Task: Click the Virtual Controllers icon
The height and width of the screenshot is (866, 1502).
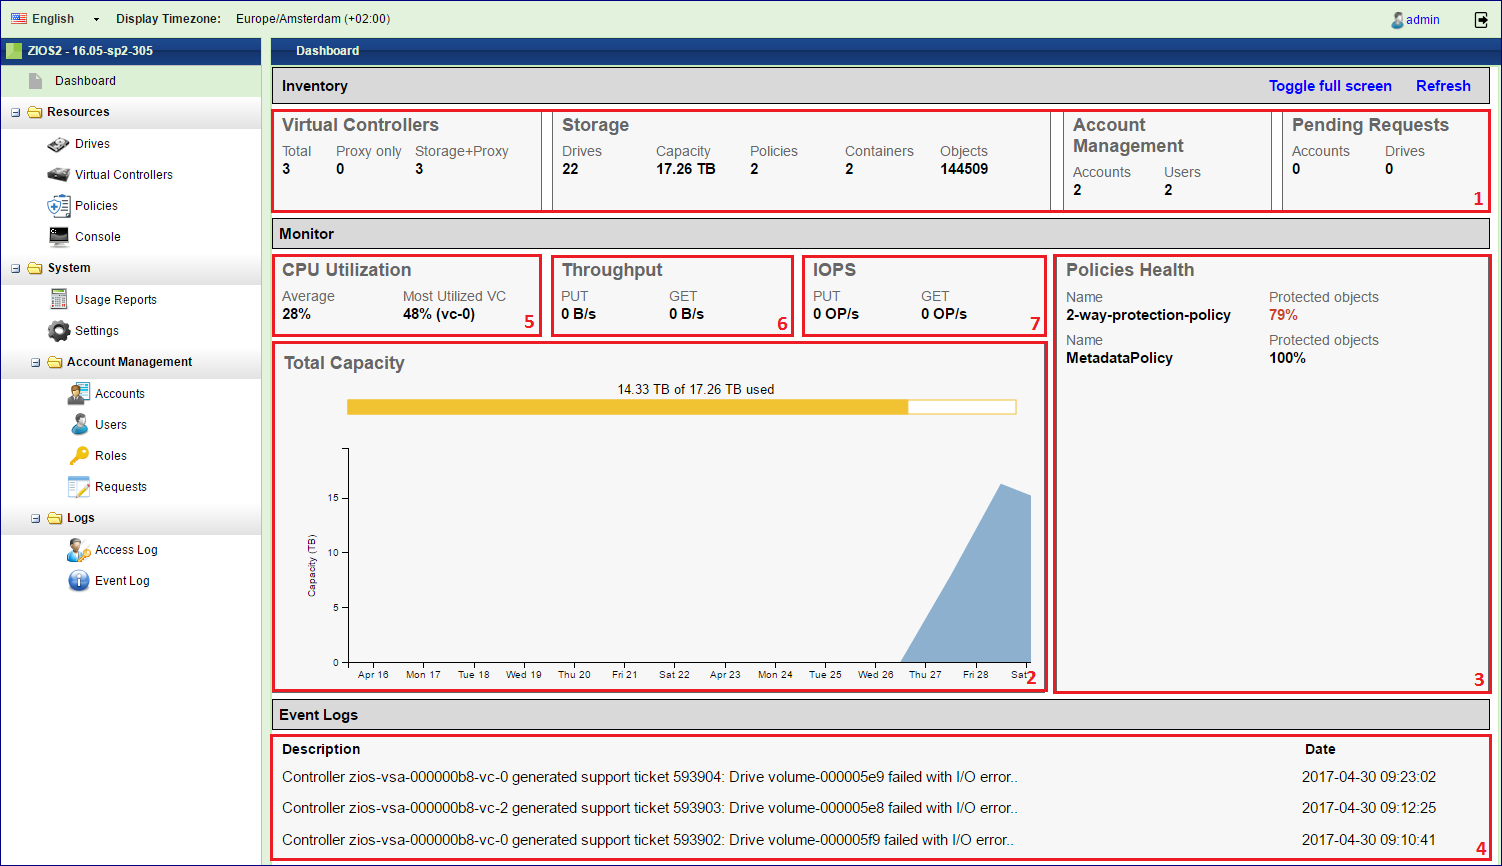Action: coord(58,174)
